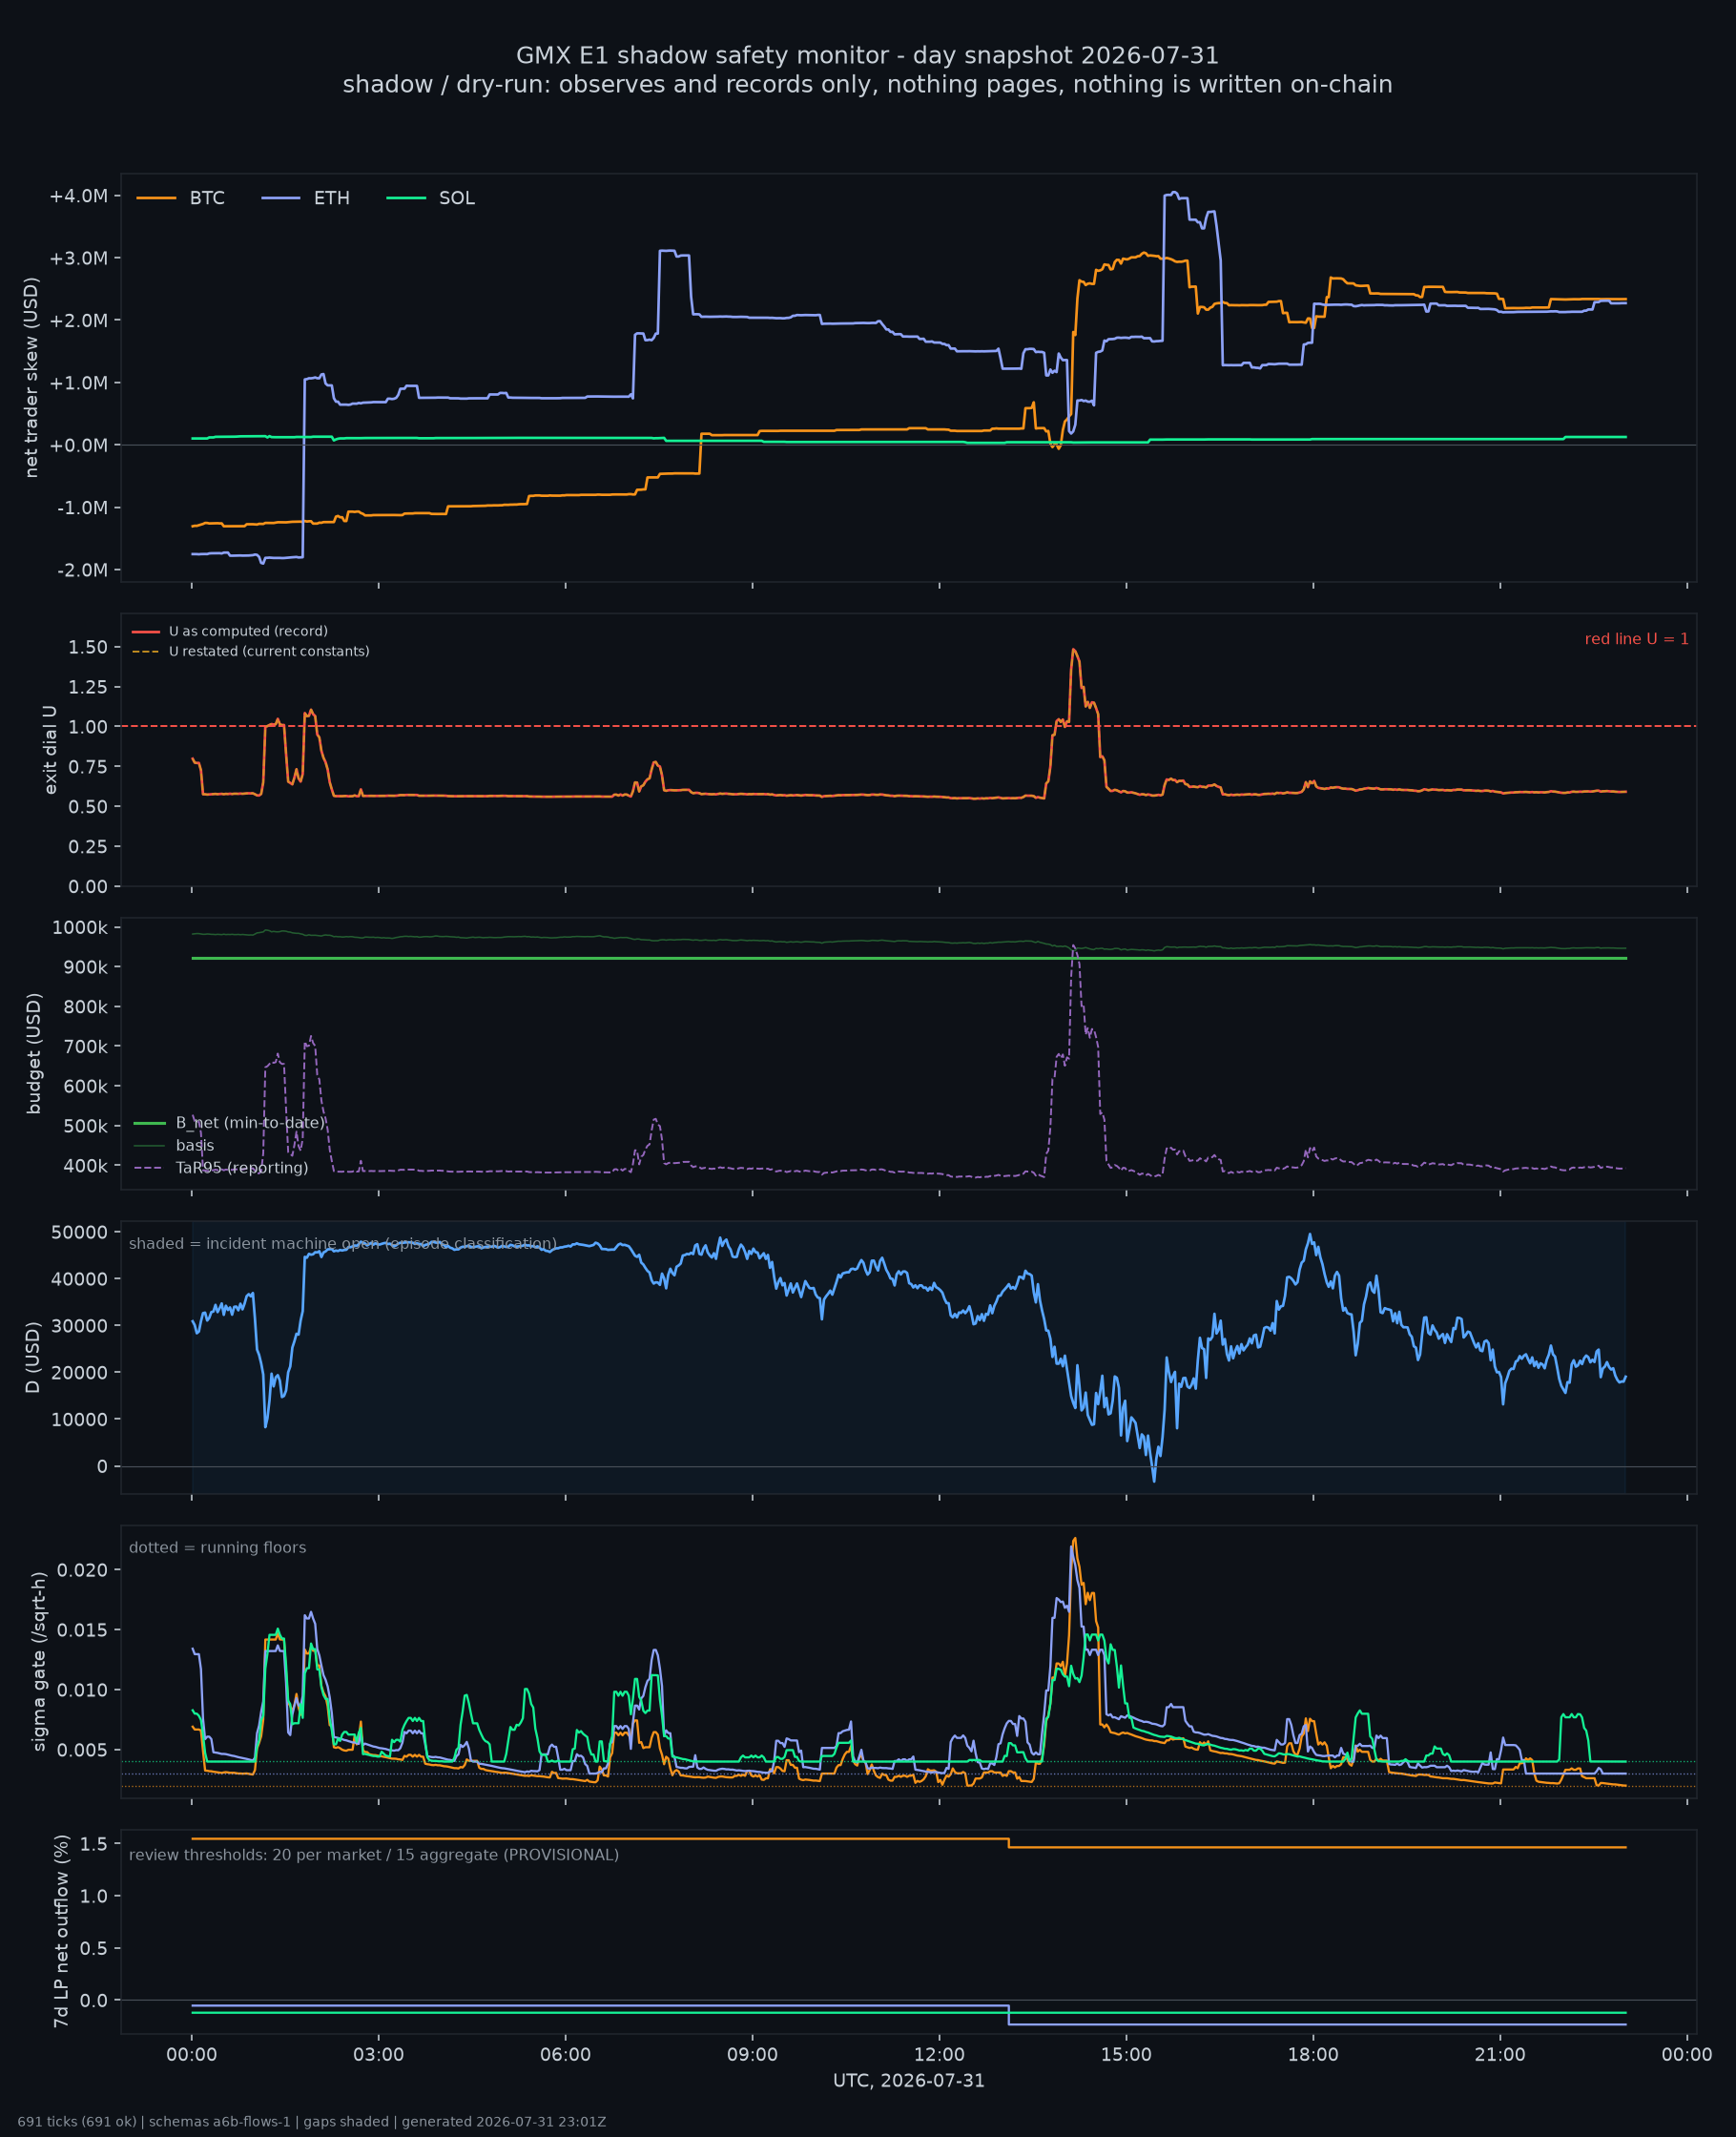This screenshot has width=1736, height=2137.
Task: Click the 'red line U = 1' annotation
Action: tap(1636, 639)
